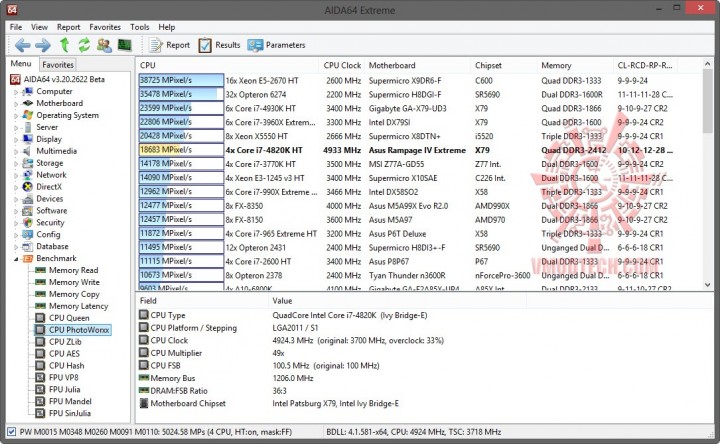This screenshot has height=444, width=720.
Task: Open the View menu
Action: (x=39, y=27)
